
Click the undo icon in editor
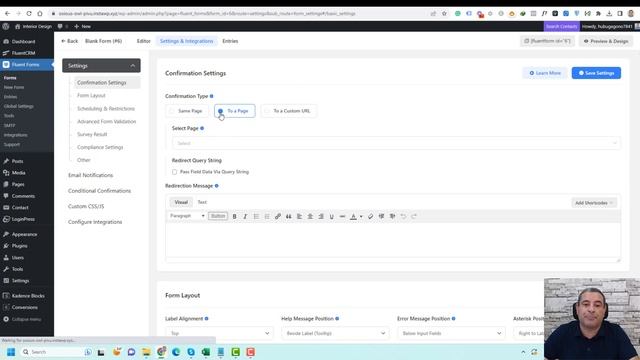[403, 216]
